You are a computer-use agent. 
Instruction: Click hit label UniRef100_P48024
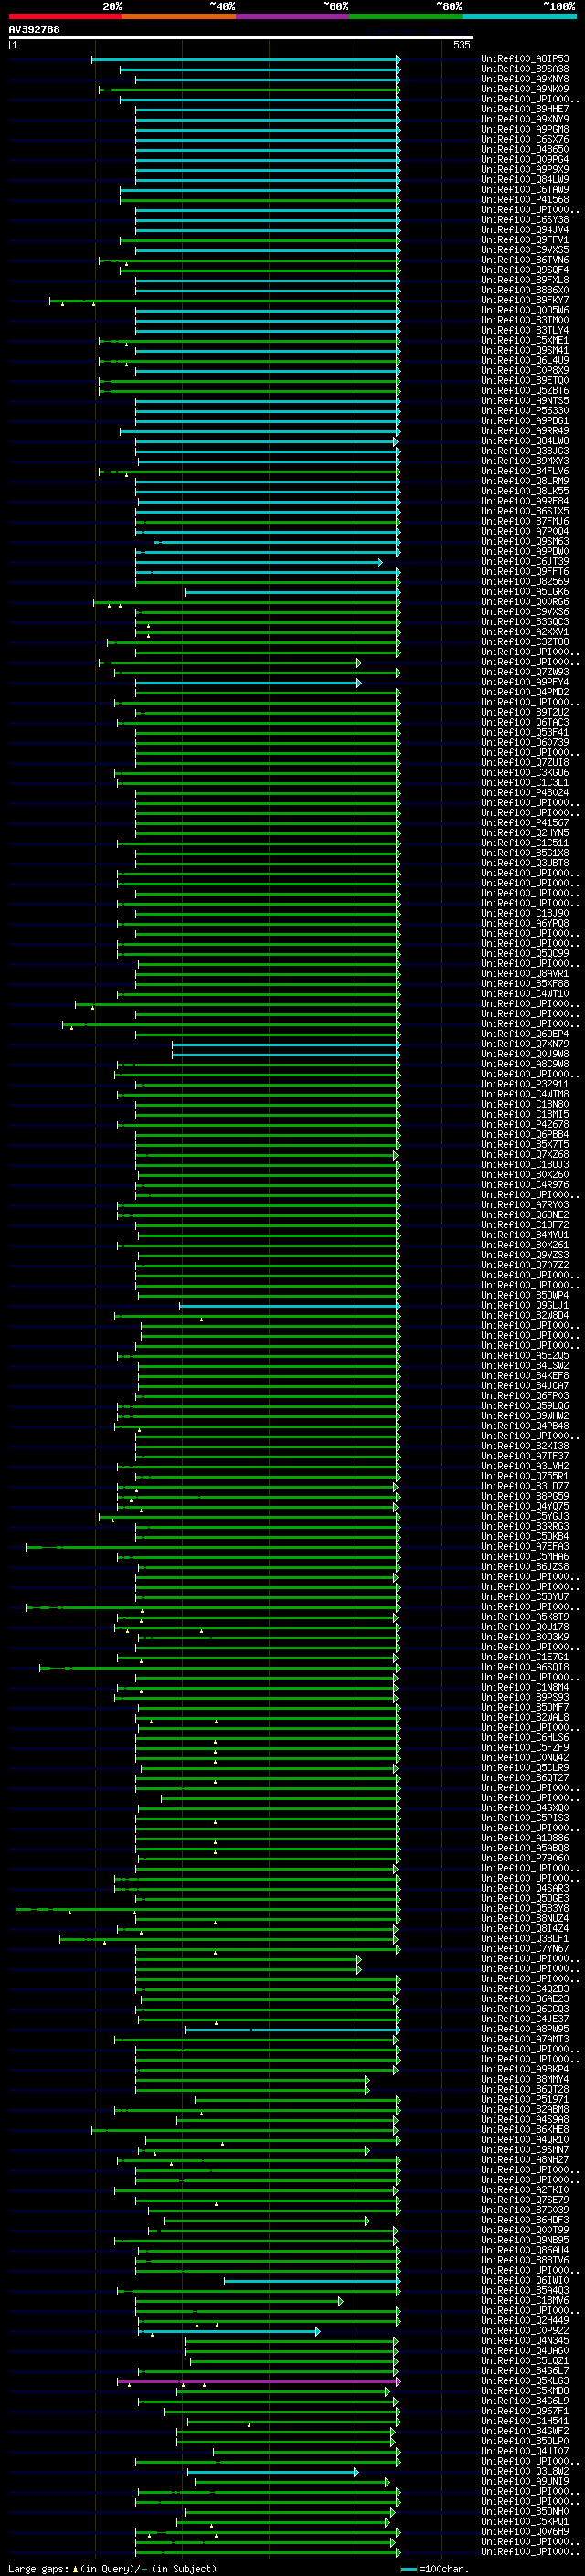[x=525, y=792]
